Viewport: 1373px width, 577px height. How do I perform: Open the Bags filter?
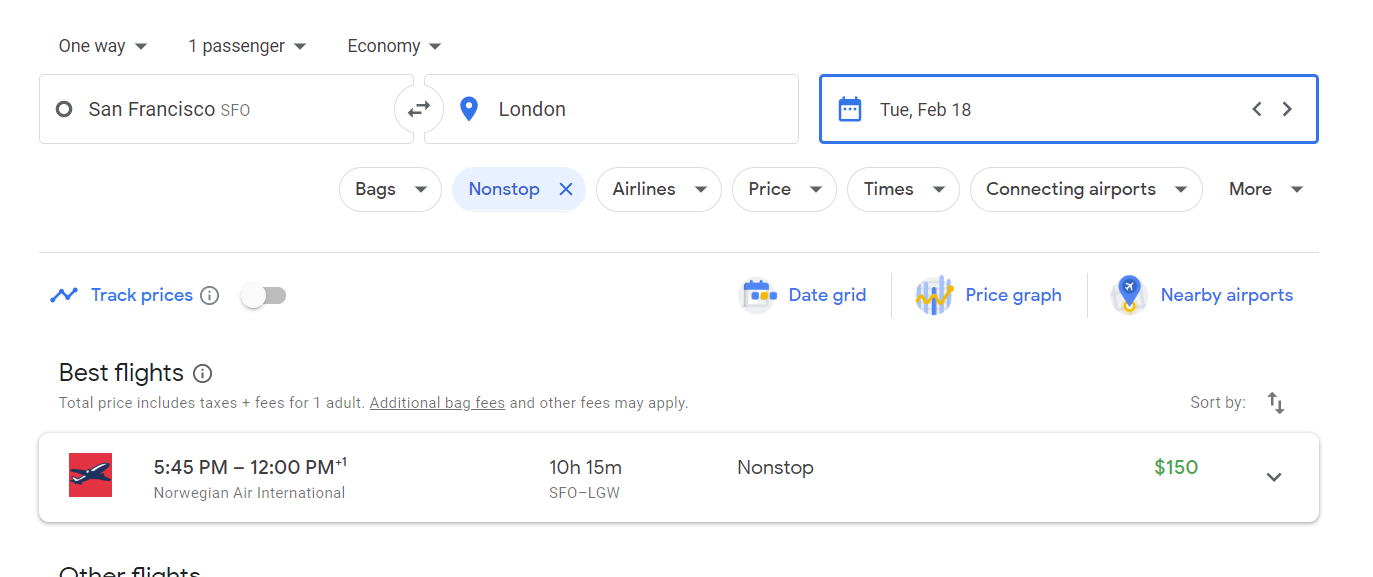point(390,189)
